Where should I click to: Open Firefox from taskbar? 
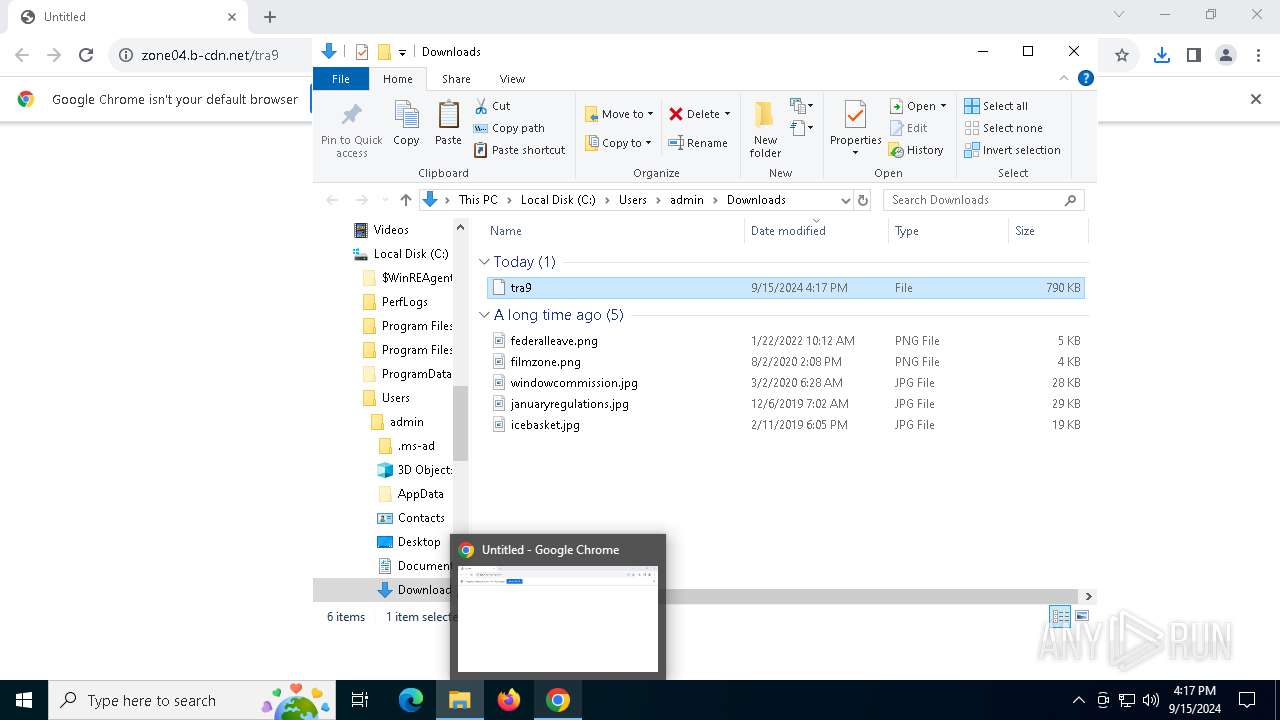(x=509, y=700)
